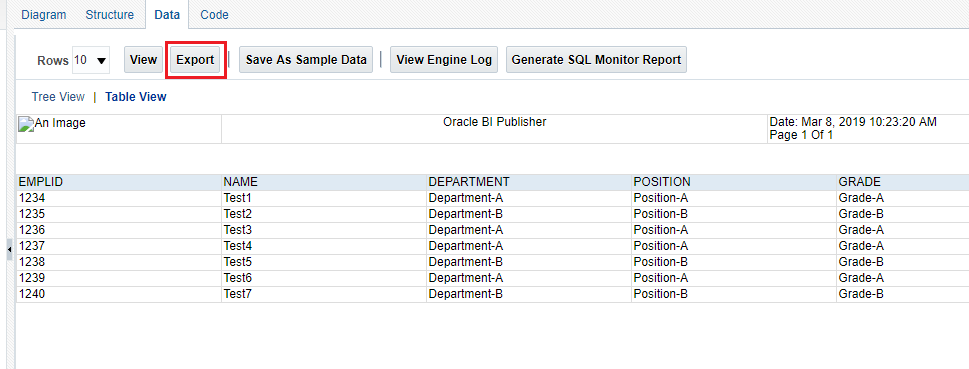Click the broken An Image placeholder
The height and width of the screenshot is (369, 969).
[x=53, y=123]
